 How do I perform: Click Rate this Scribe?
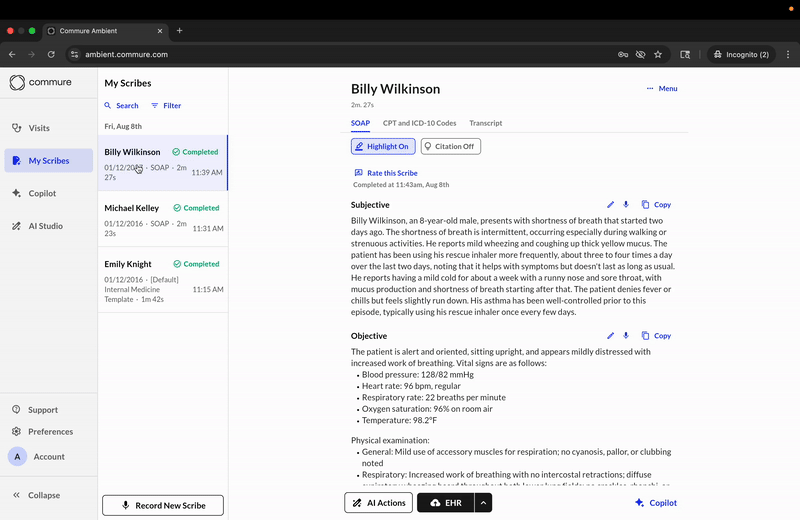(386, 173)
